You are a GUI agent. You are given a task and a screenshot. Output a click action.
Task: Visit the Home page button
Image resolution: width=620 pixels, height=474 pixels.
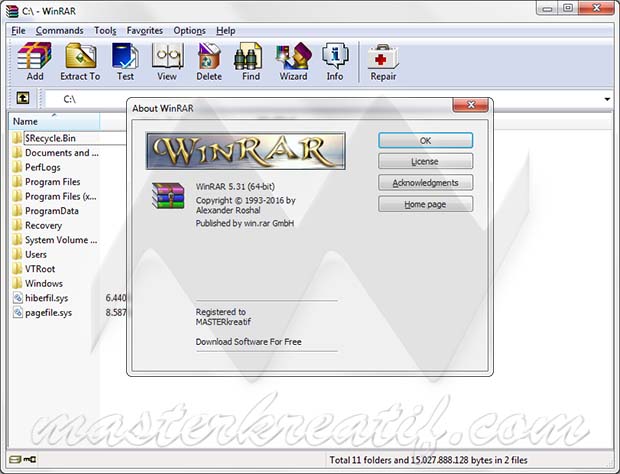pos(425,204)
